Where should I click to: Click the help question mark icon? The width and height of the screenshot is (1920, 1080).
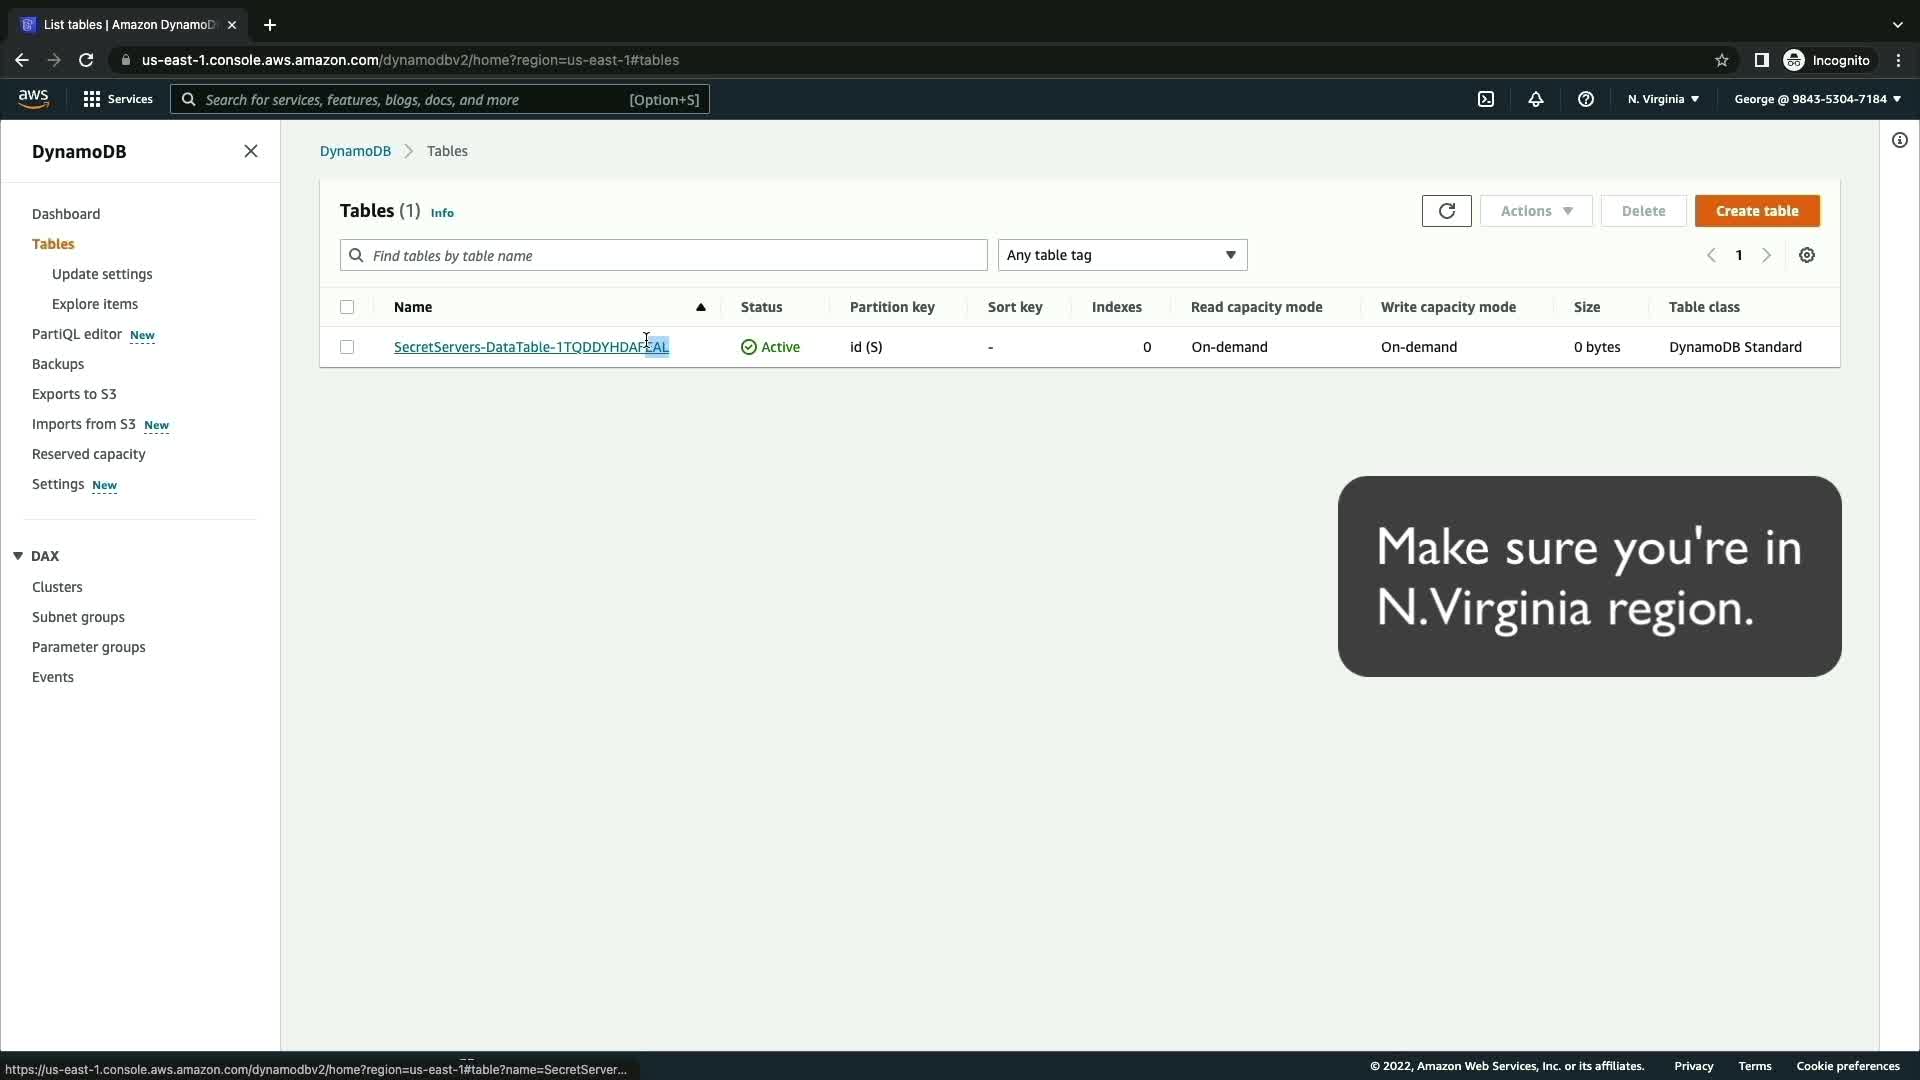point(1586,99)
